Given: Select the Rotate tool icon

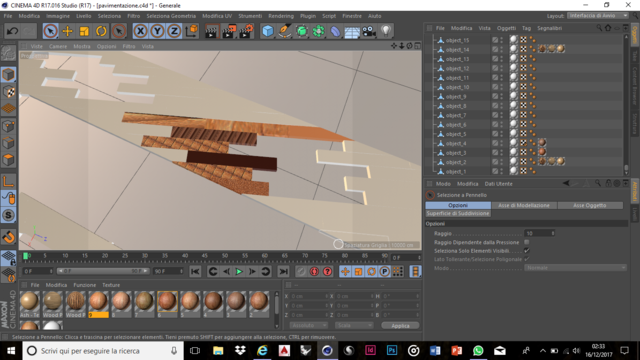Looking at the screenshot, I should click(x=101, y=31).
